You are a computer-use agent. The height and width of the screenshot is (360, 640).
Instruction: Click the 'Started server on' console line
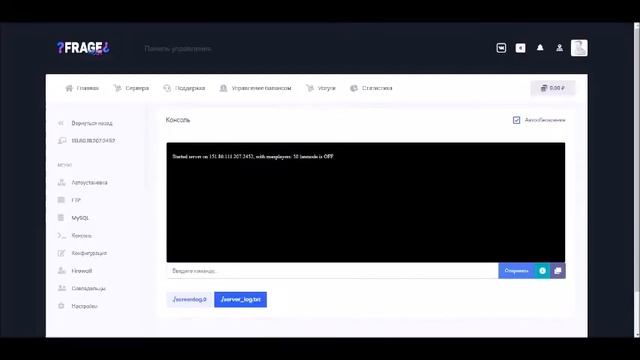[253, 156]
